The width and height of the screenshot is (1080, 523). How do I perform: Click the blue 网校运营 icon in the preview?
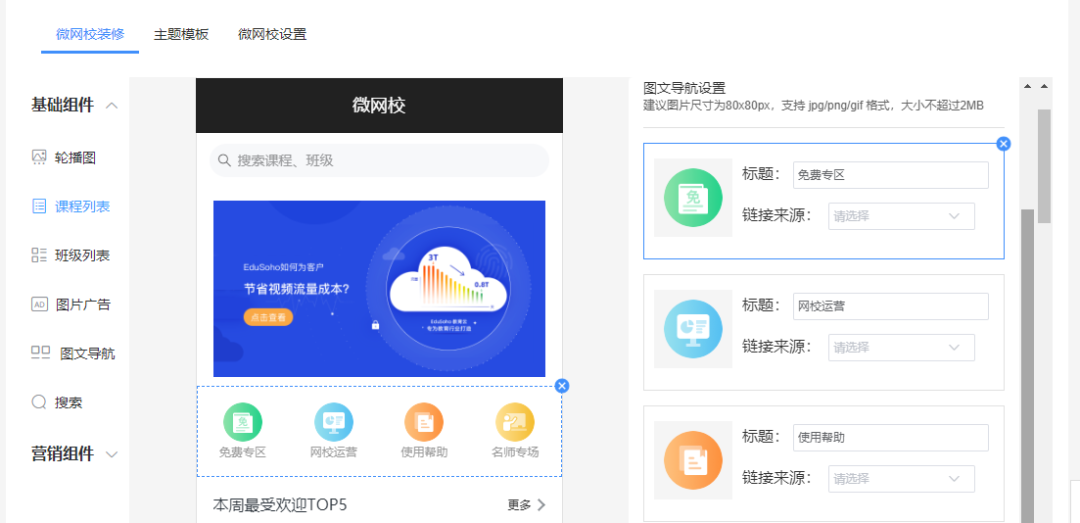click(x=333, y=422)
